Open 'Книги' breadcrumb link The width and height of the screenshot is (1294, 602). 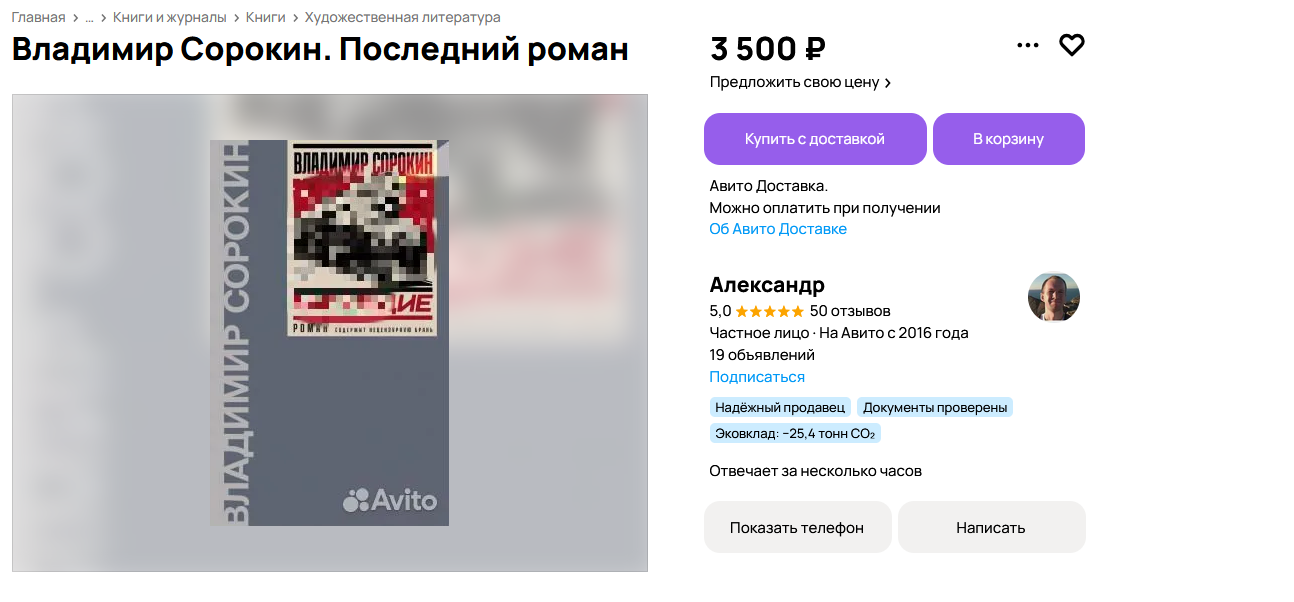coord(266,17)
